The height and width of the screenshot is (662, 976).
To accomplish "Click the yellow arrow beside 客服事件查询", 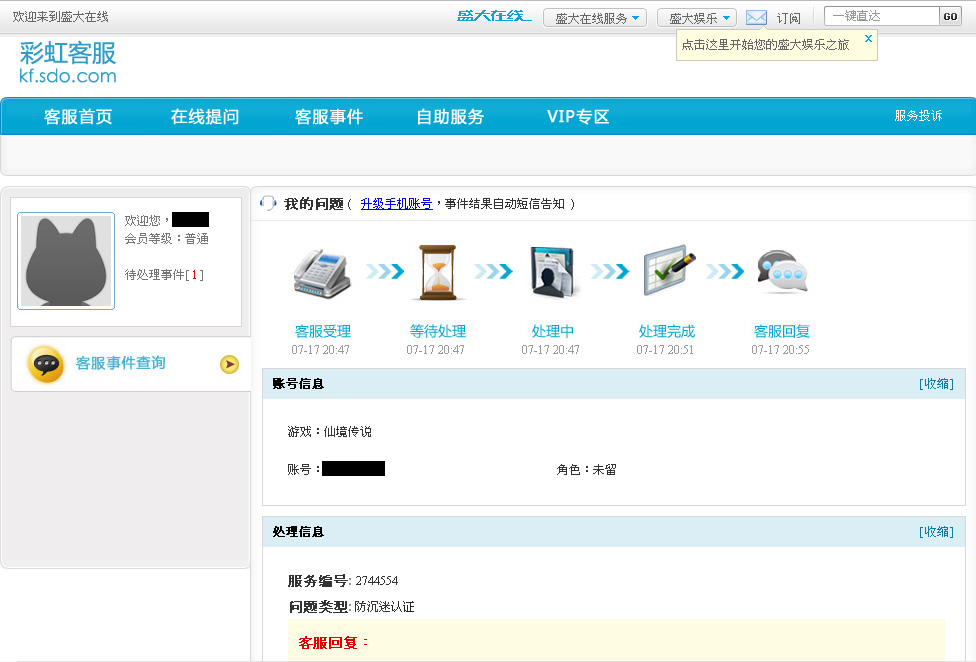I will 230,364.
